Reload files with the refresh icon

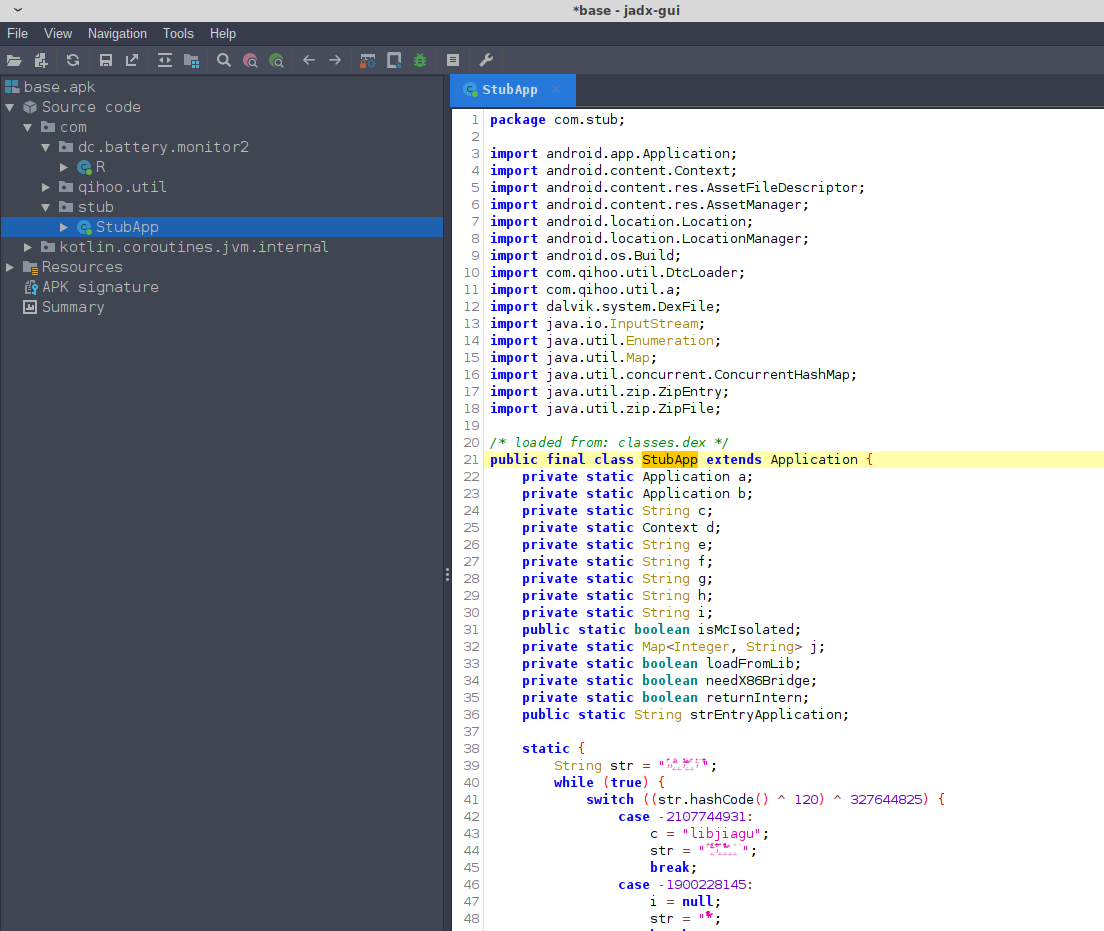coord(73,60)
